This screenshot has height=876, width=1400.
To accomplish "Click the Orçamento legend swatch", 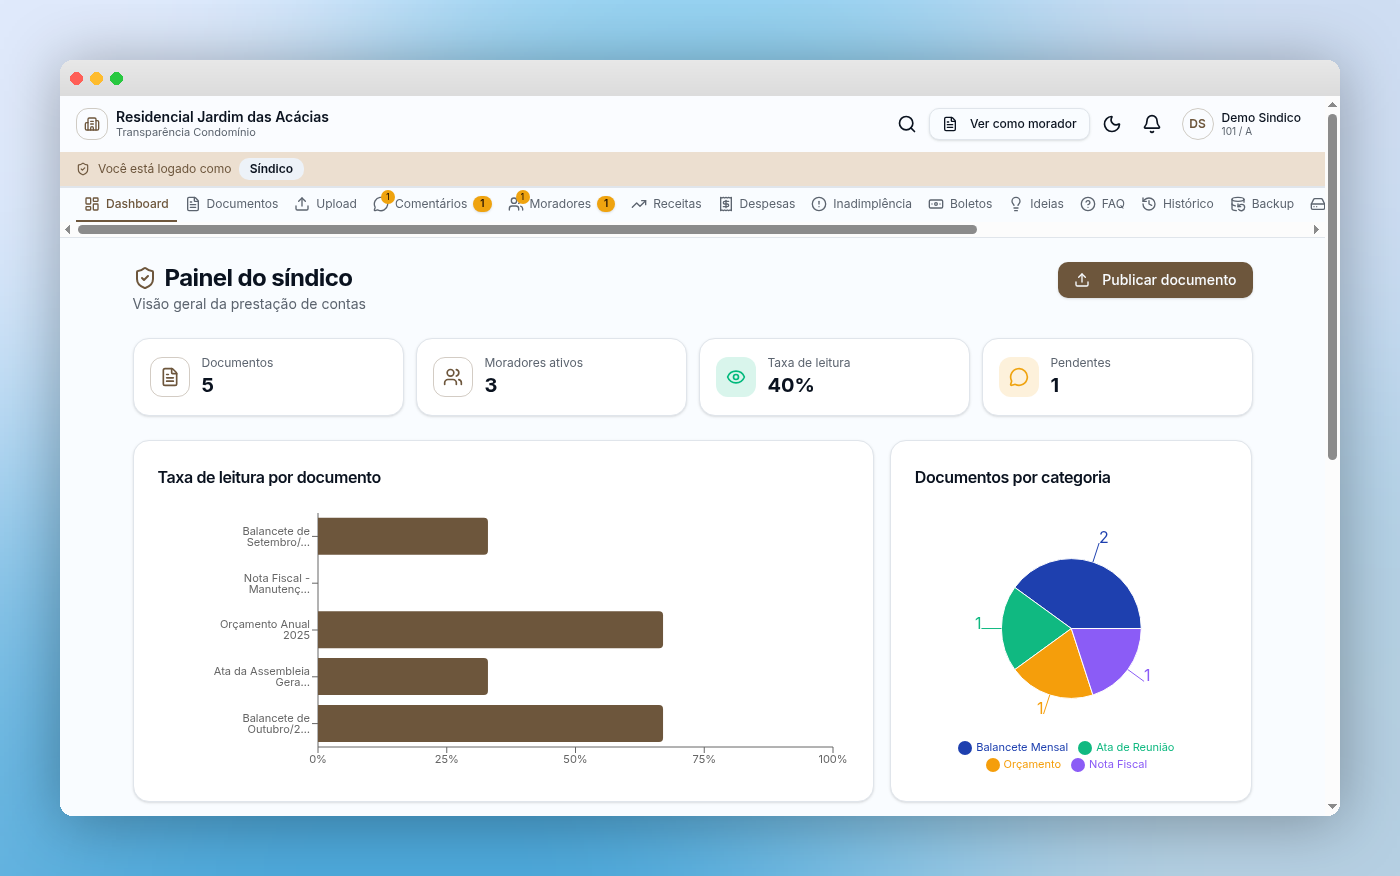I will (993, 765).
